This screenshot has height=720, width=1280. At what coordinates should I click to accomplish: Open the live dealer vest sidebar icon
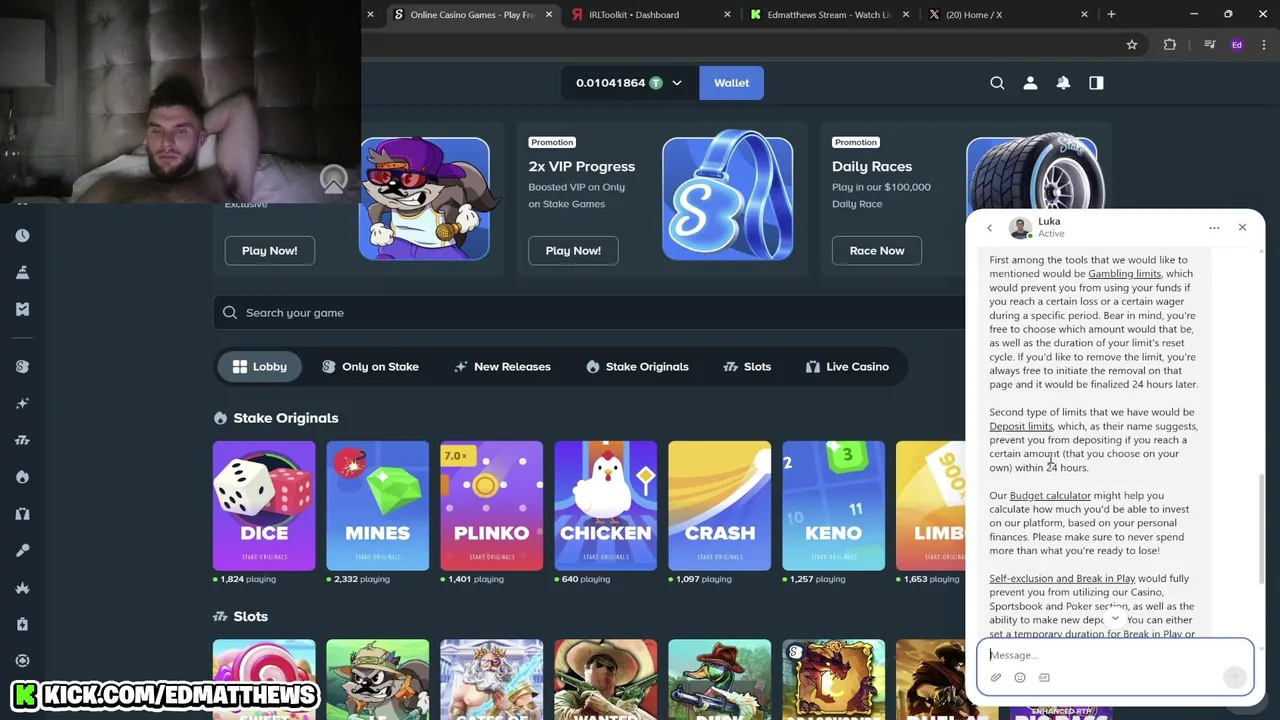point(22,514)
